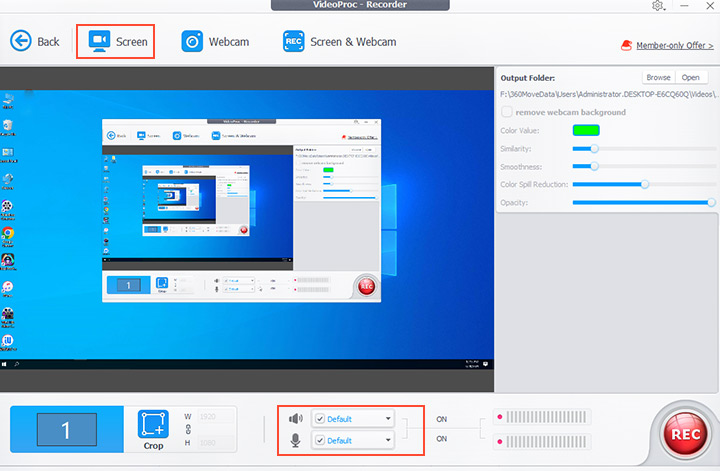Go back using the Back arrow
The width and height of the screenshot is (720, 471).
pos(35,41)
